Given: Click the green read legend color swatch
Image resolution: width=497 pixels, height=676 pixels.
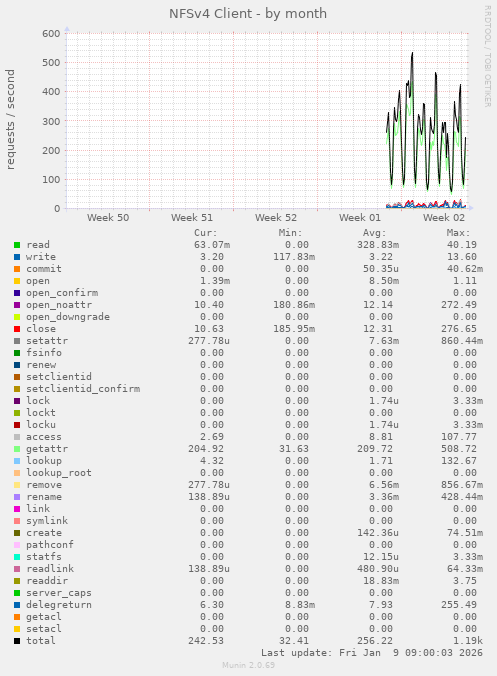Looking at the screenshot, I should (17, 245).
